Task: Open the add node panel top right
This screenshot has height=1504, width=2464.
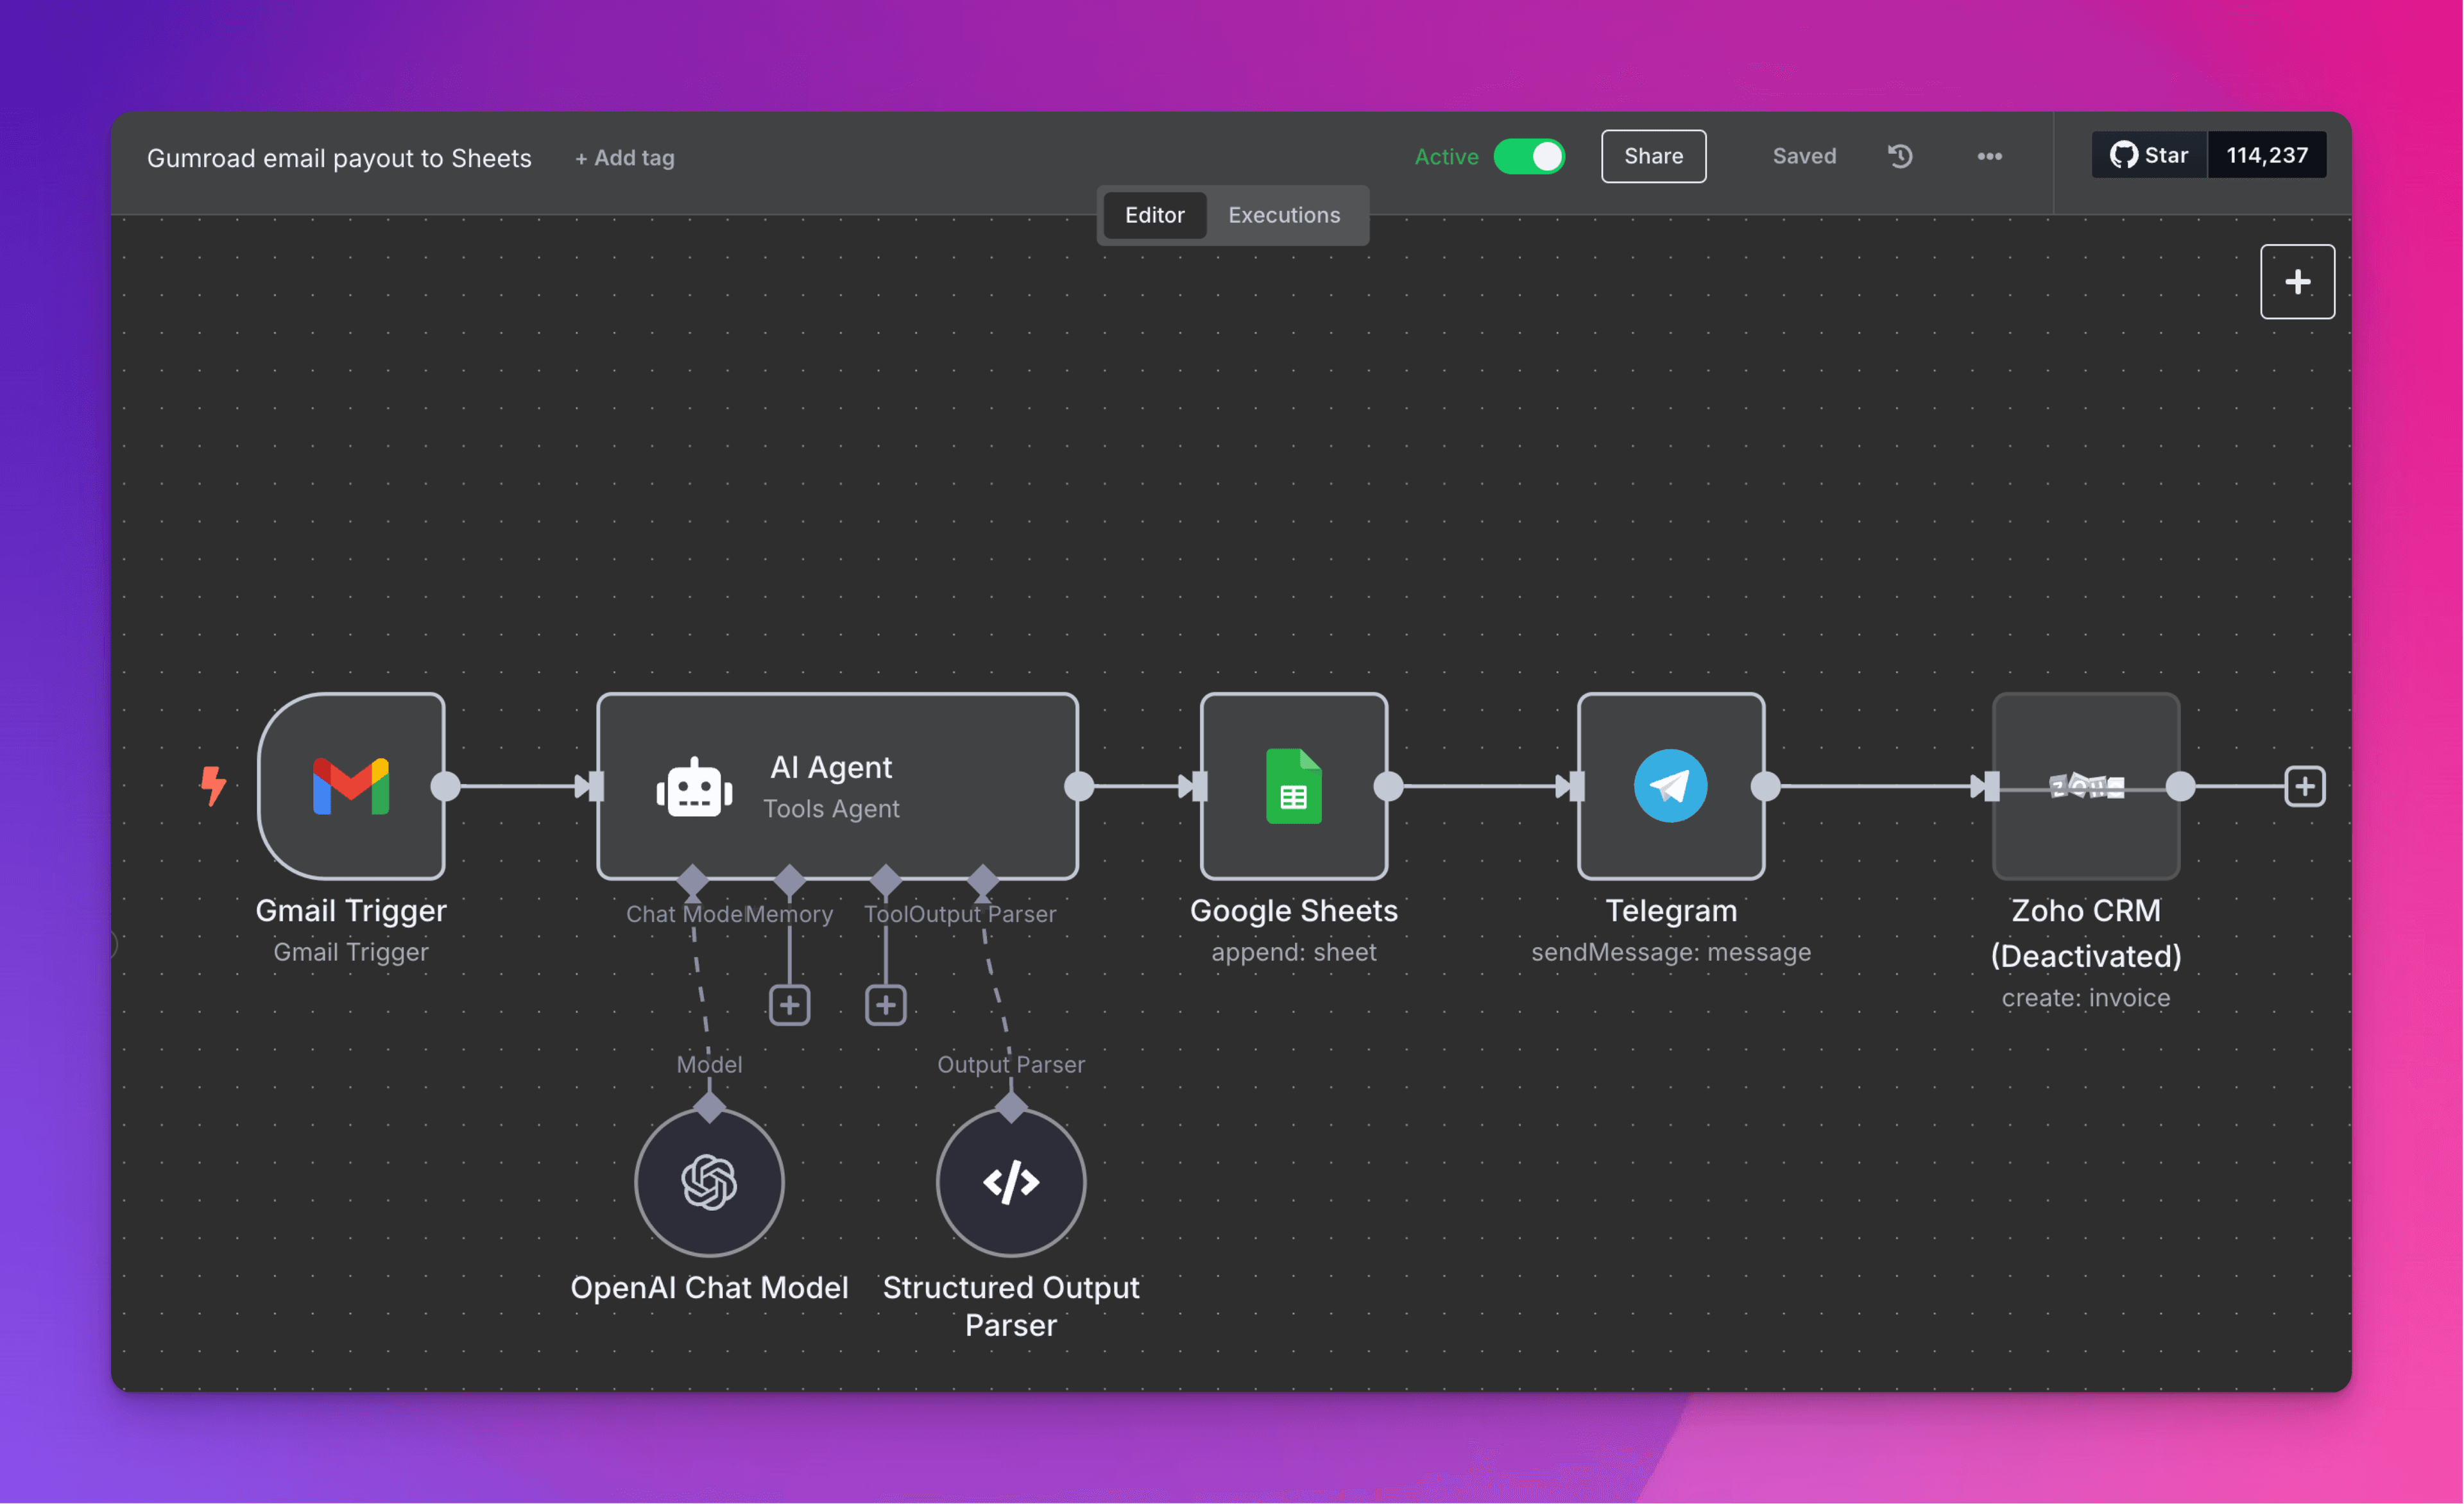Action: click(2297, 281)
